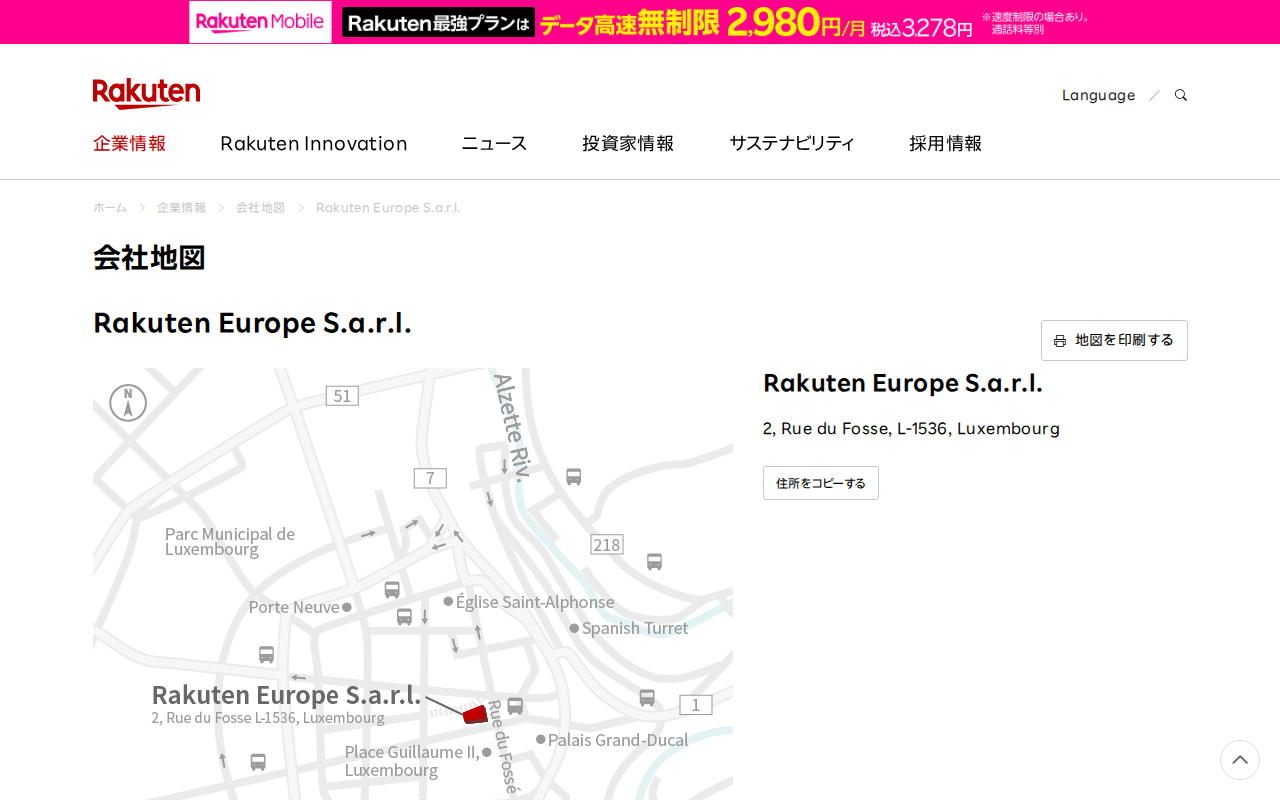
Task: Open the Language selector
Action: (1098, 95)
